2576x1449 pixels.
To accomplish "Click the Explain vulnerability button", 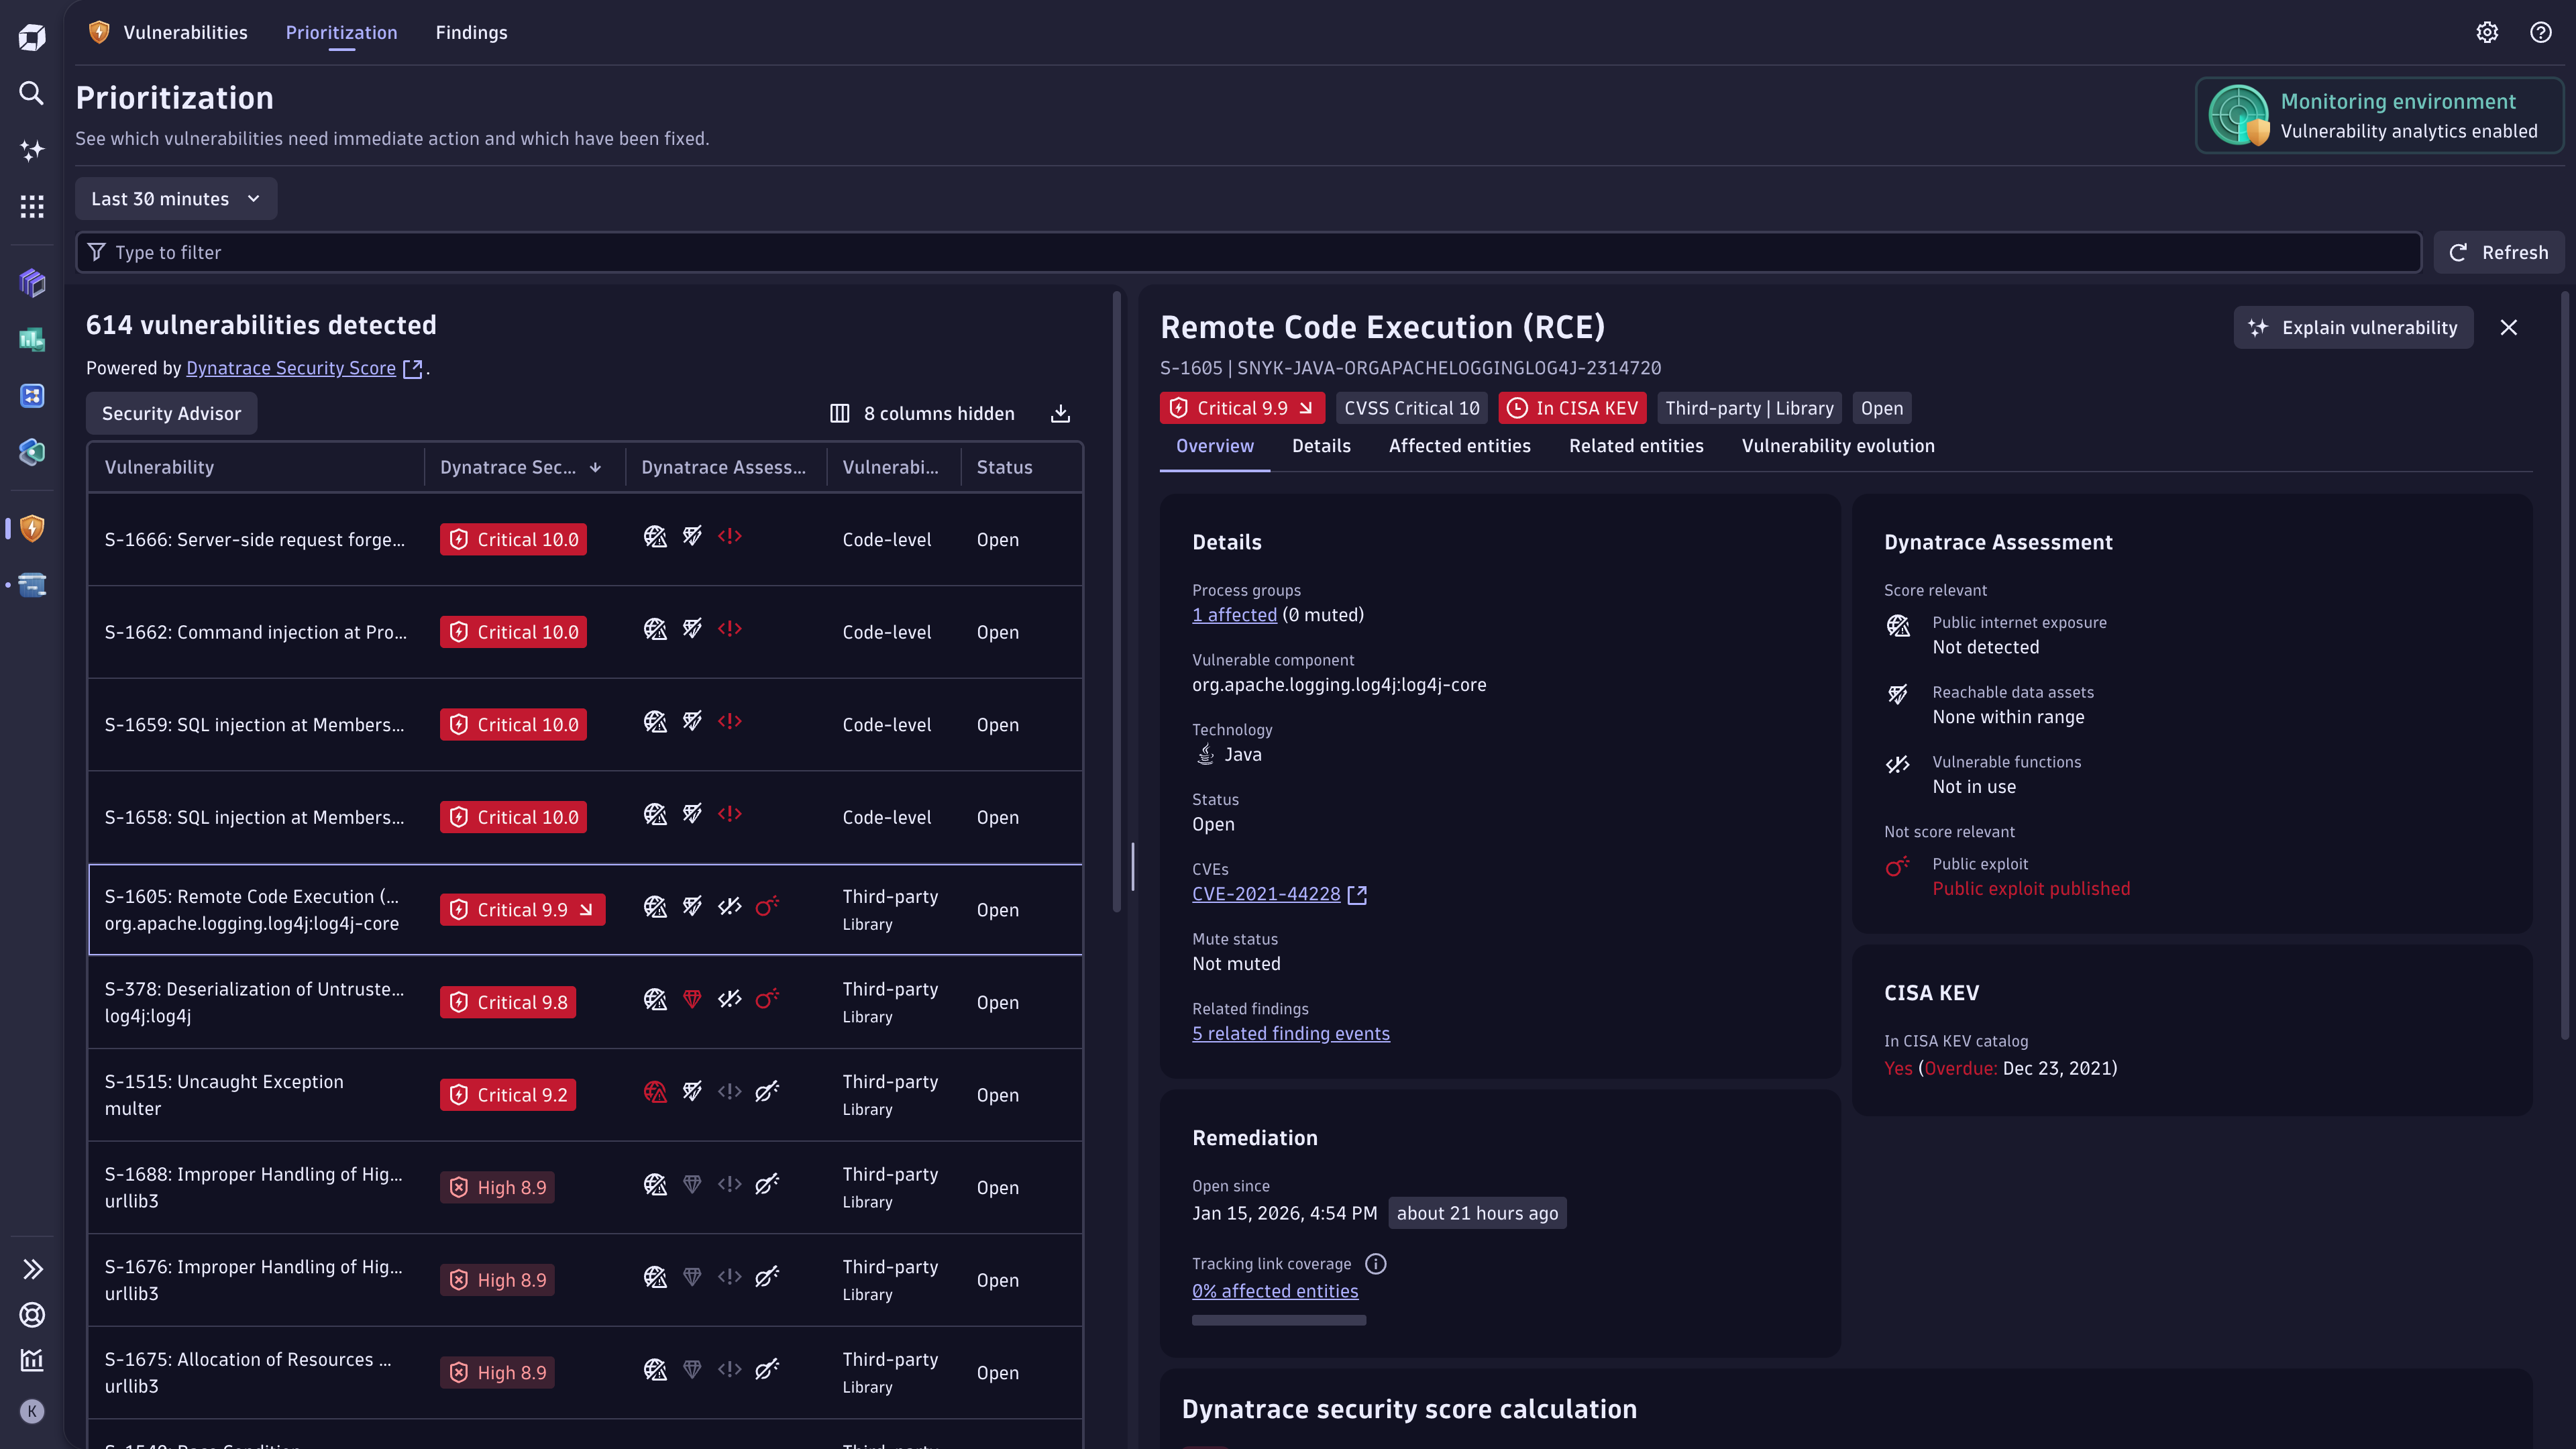I will pyautogui.click(x=2353, y=327).
